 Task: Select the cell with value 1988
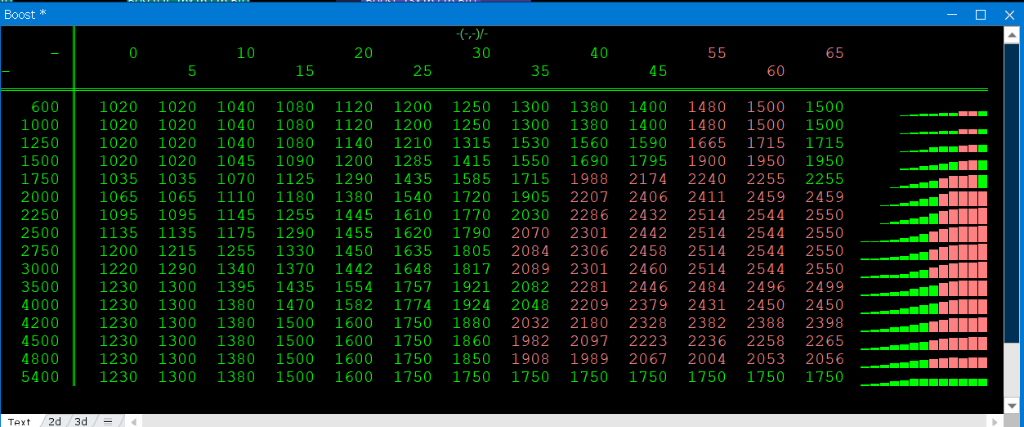(588, 179)
